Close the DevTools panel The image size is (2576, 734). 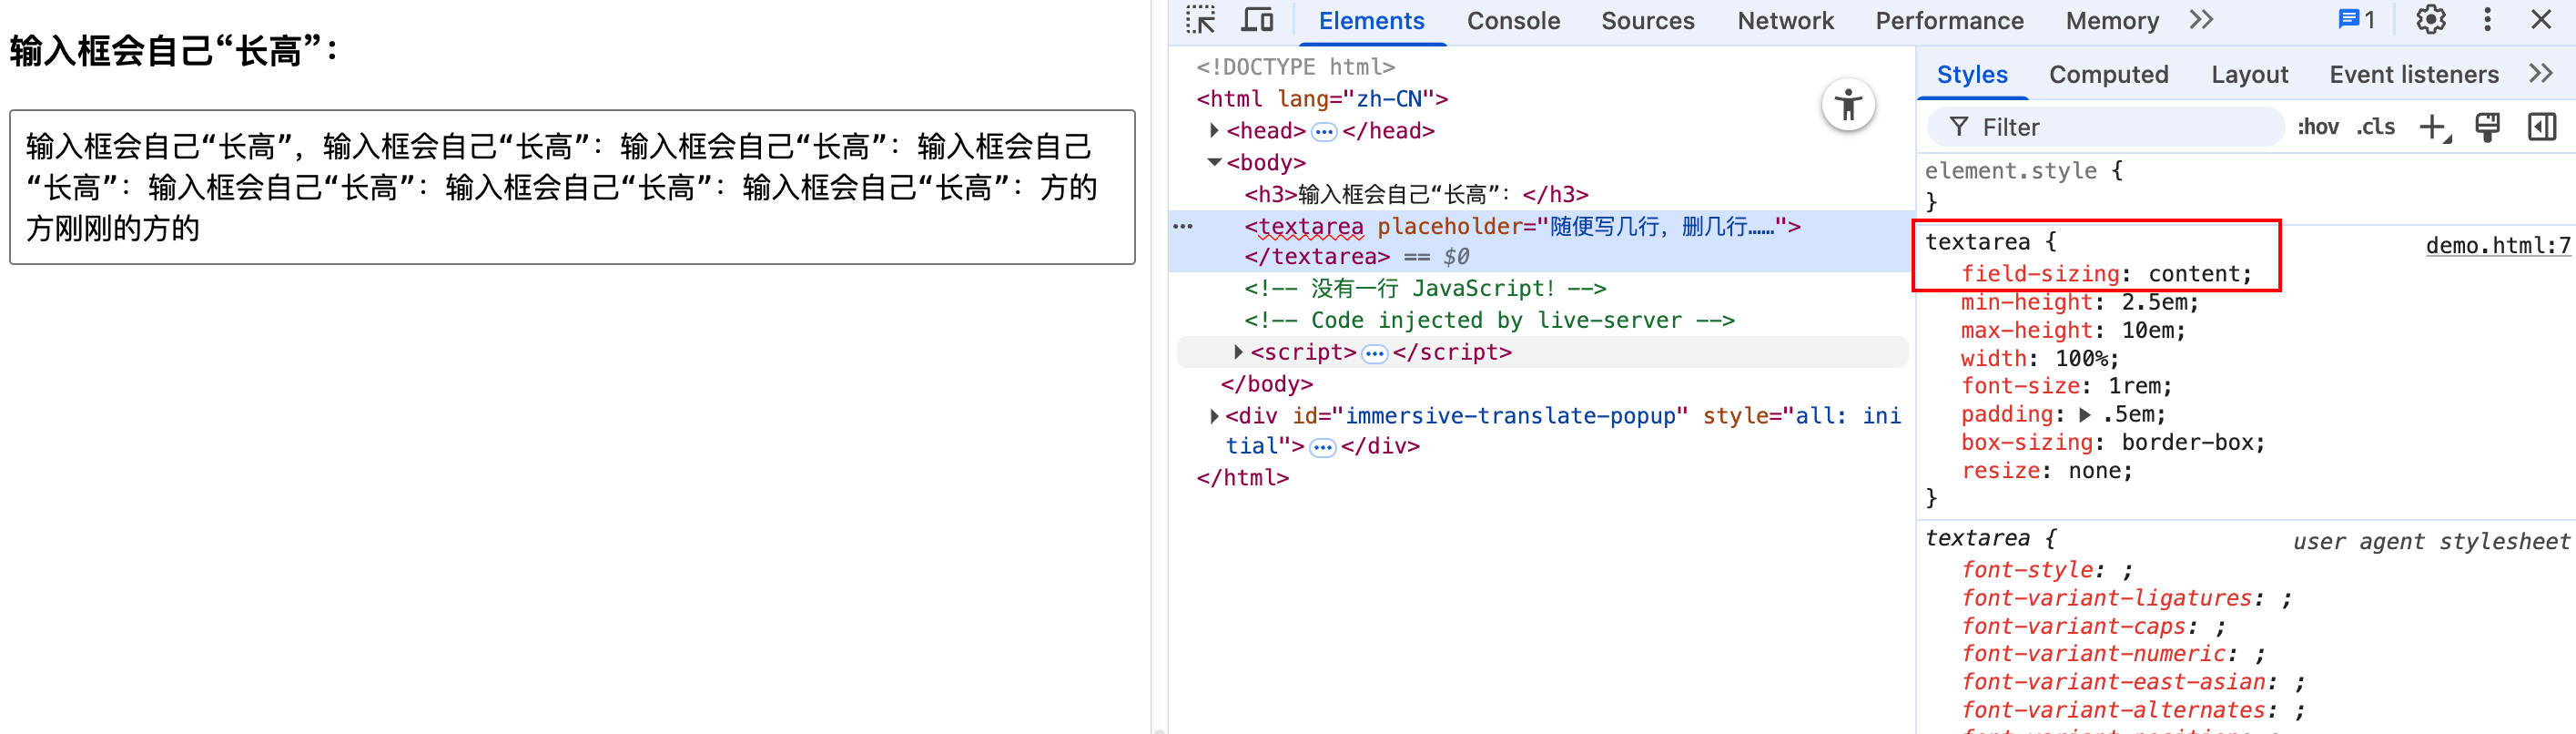2541,20
